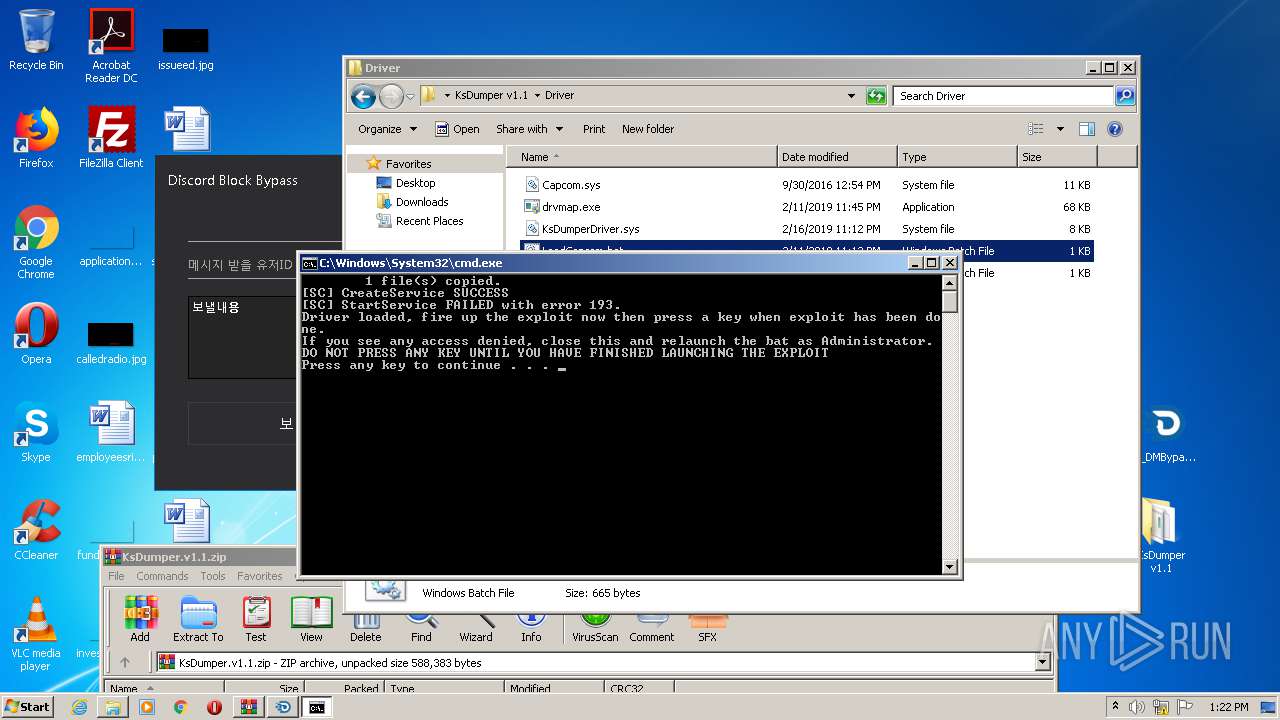Expand Explorer address bar history dropdown

[x=851, y=96]
